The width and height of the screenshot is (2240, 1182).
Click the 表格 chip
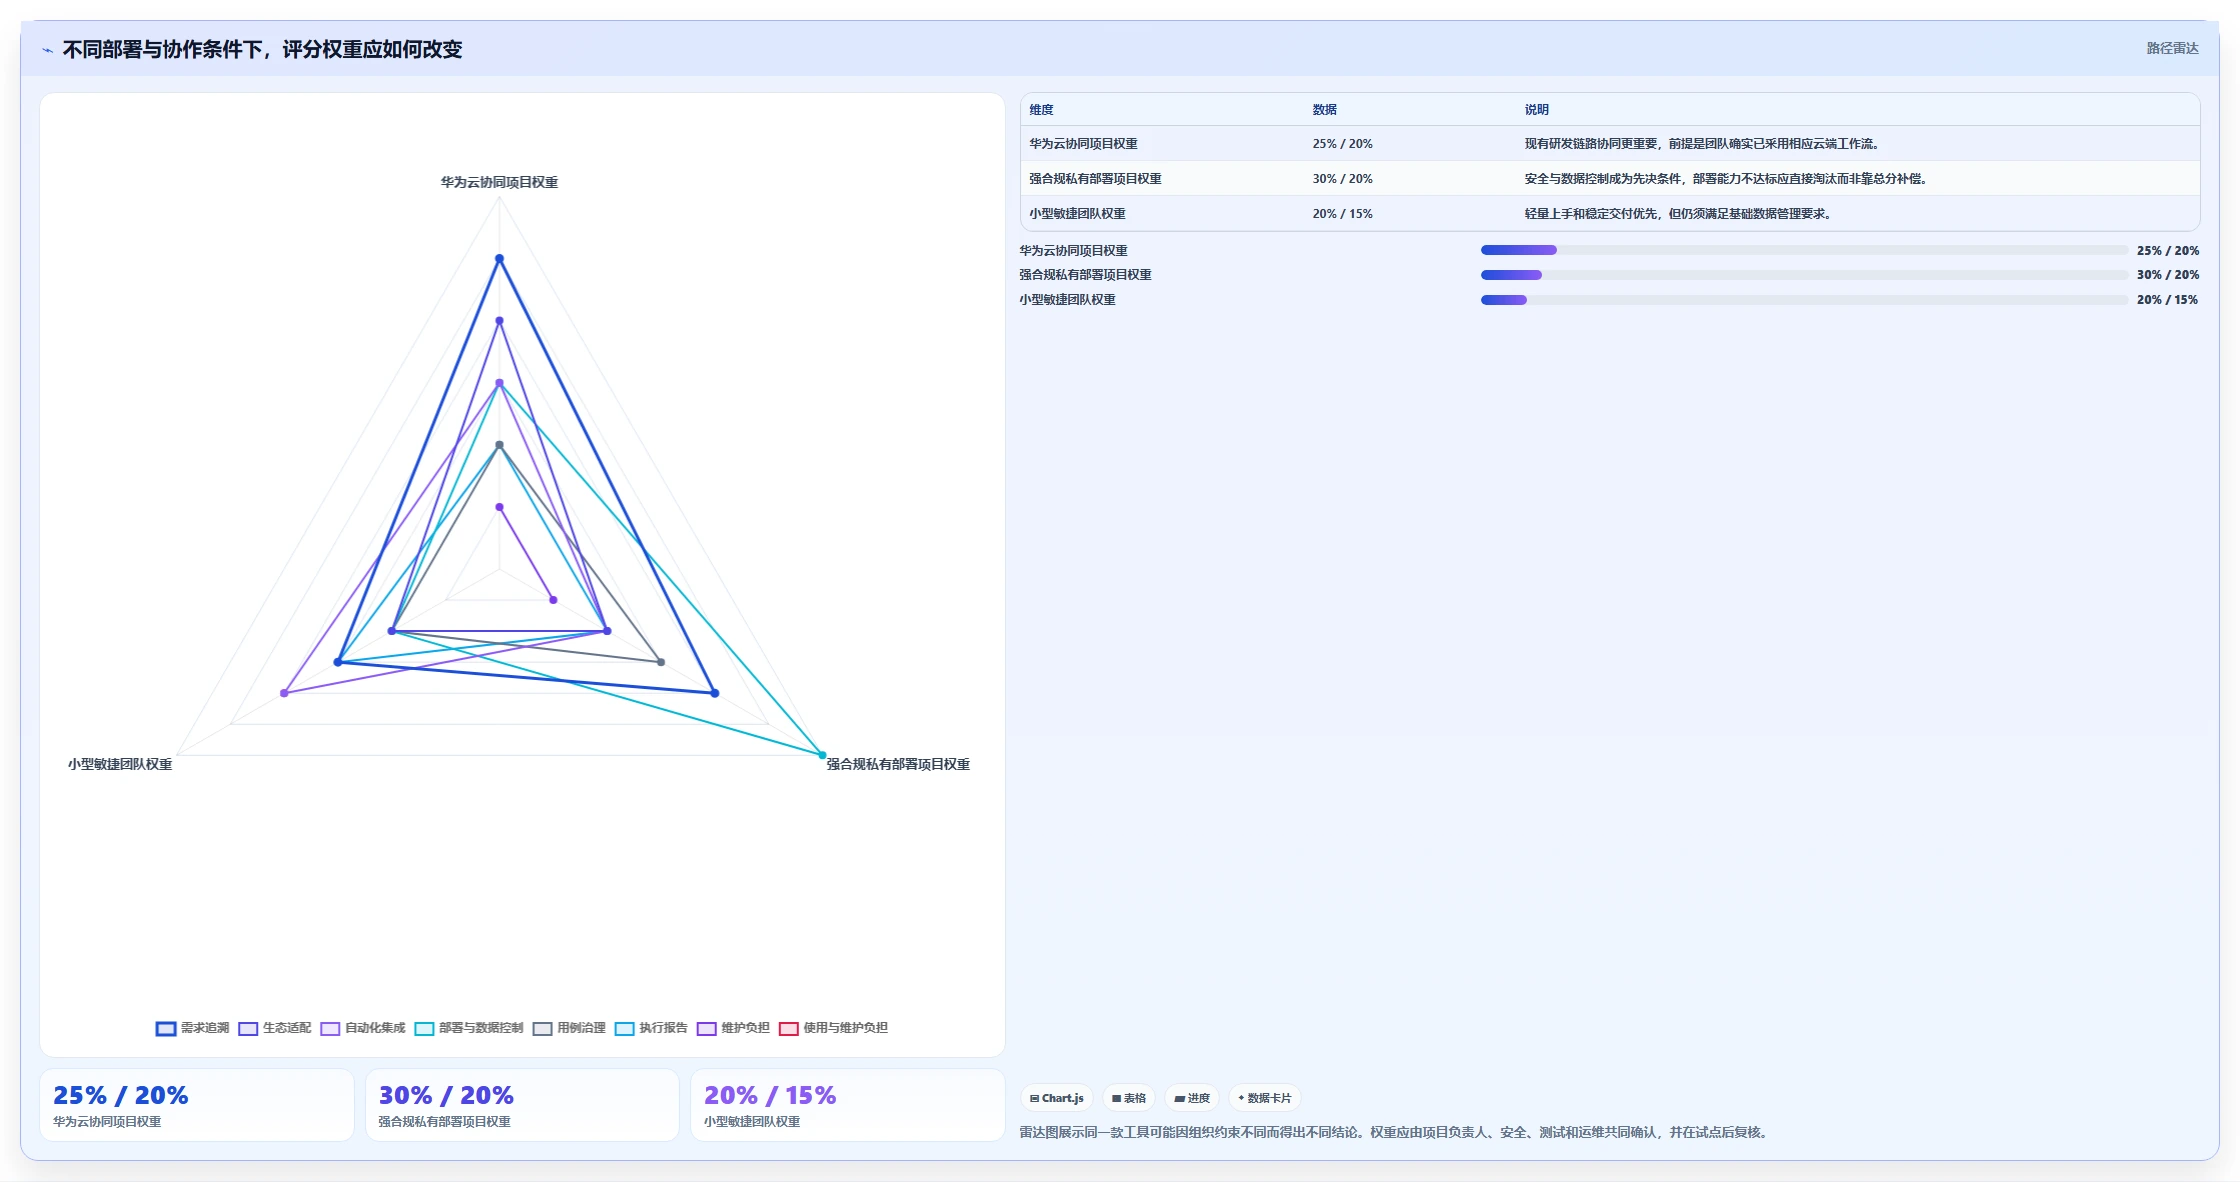[x=1129, y=1098]
